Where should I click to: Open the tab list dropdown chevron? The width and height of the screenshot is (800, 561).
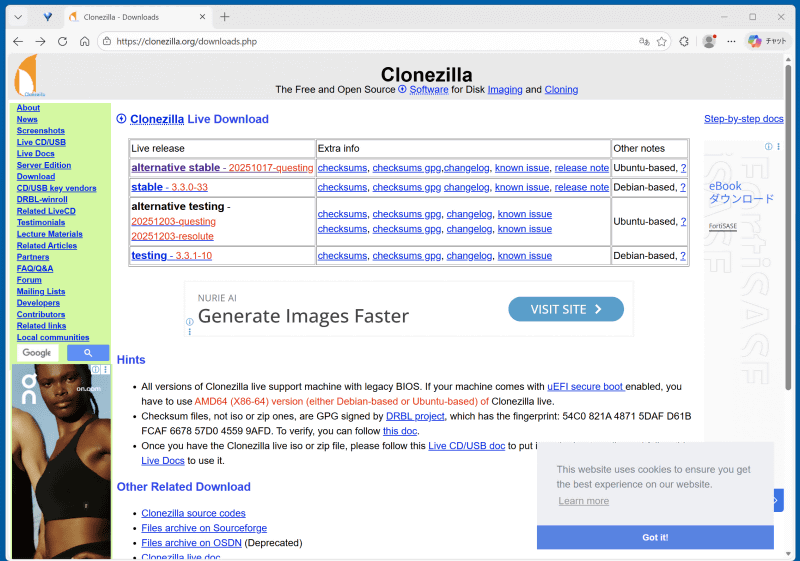tap(18, 17)
